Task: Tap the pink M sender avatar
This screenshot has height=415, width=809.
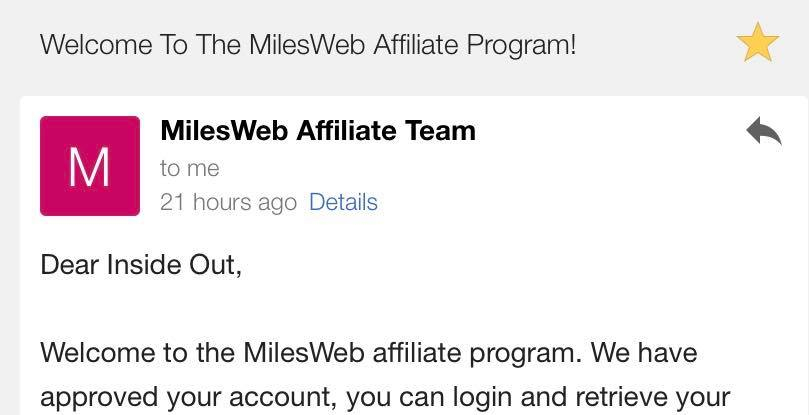Action: coord(90,166)
